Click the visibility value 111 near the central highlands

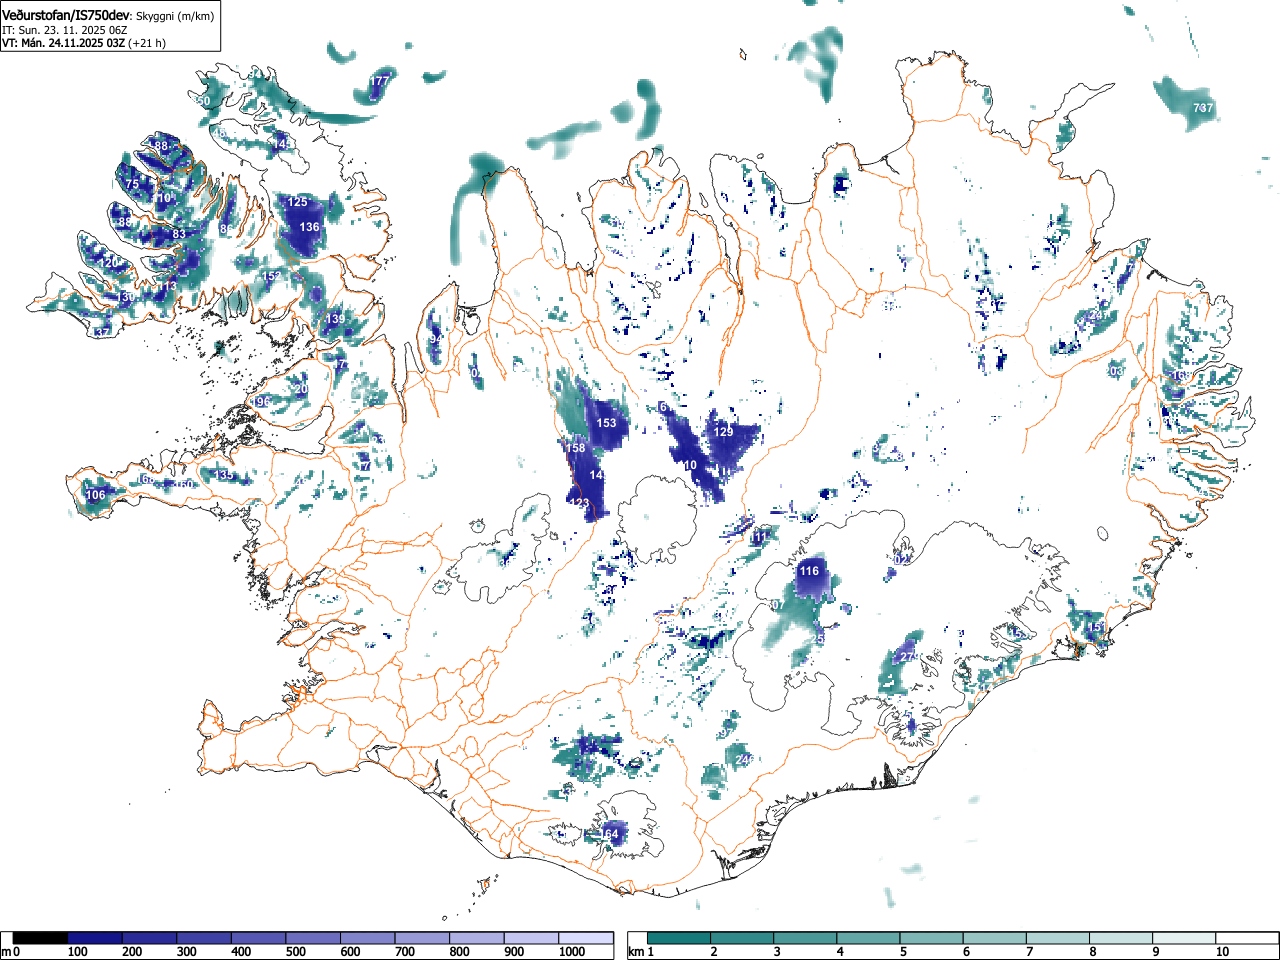[x=760, y=537]
